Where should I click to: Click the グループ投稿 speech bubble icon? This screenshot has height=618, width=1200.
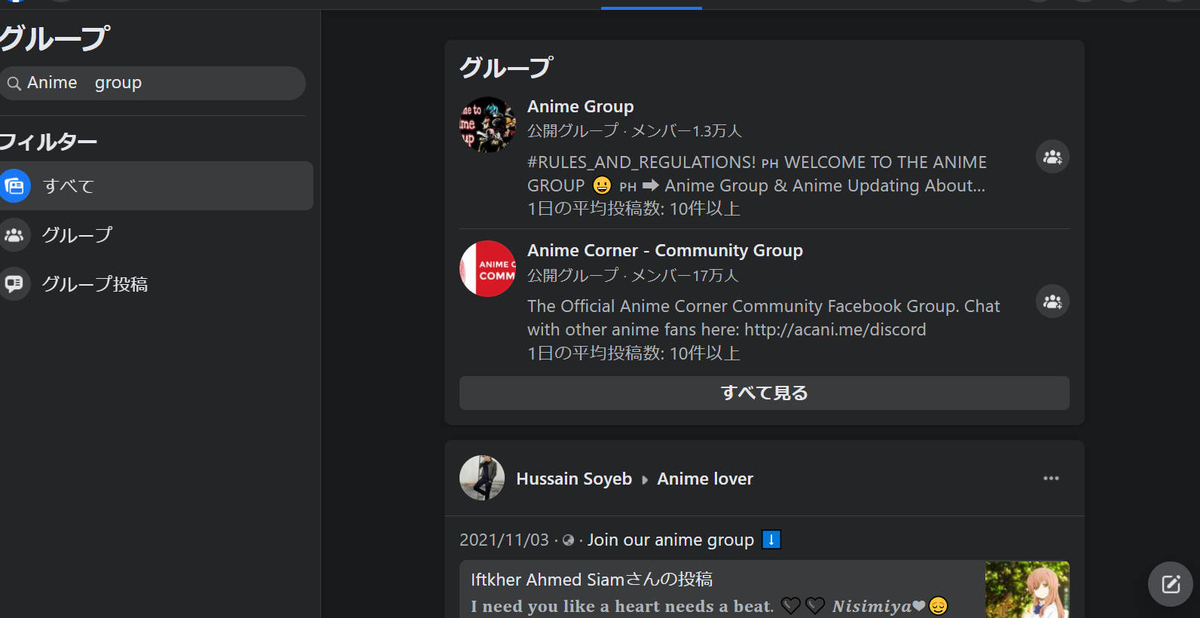(14, 284)
